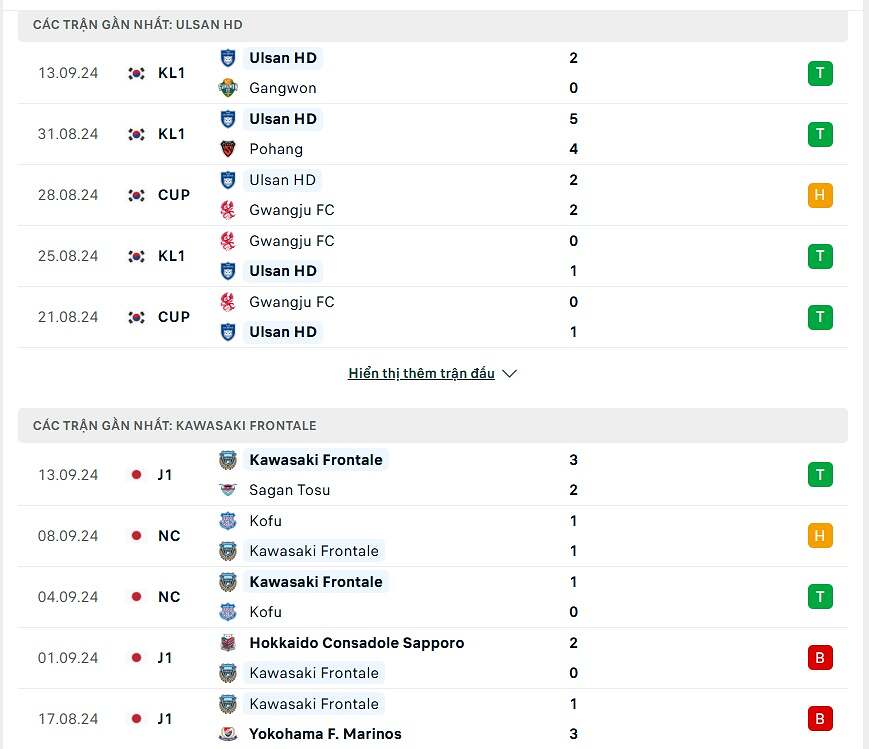Click Kawasaki Frontale name in 13.09.24 match

click(x=316, y=460)
